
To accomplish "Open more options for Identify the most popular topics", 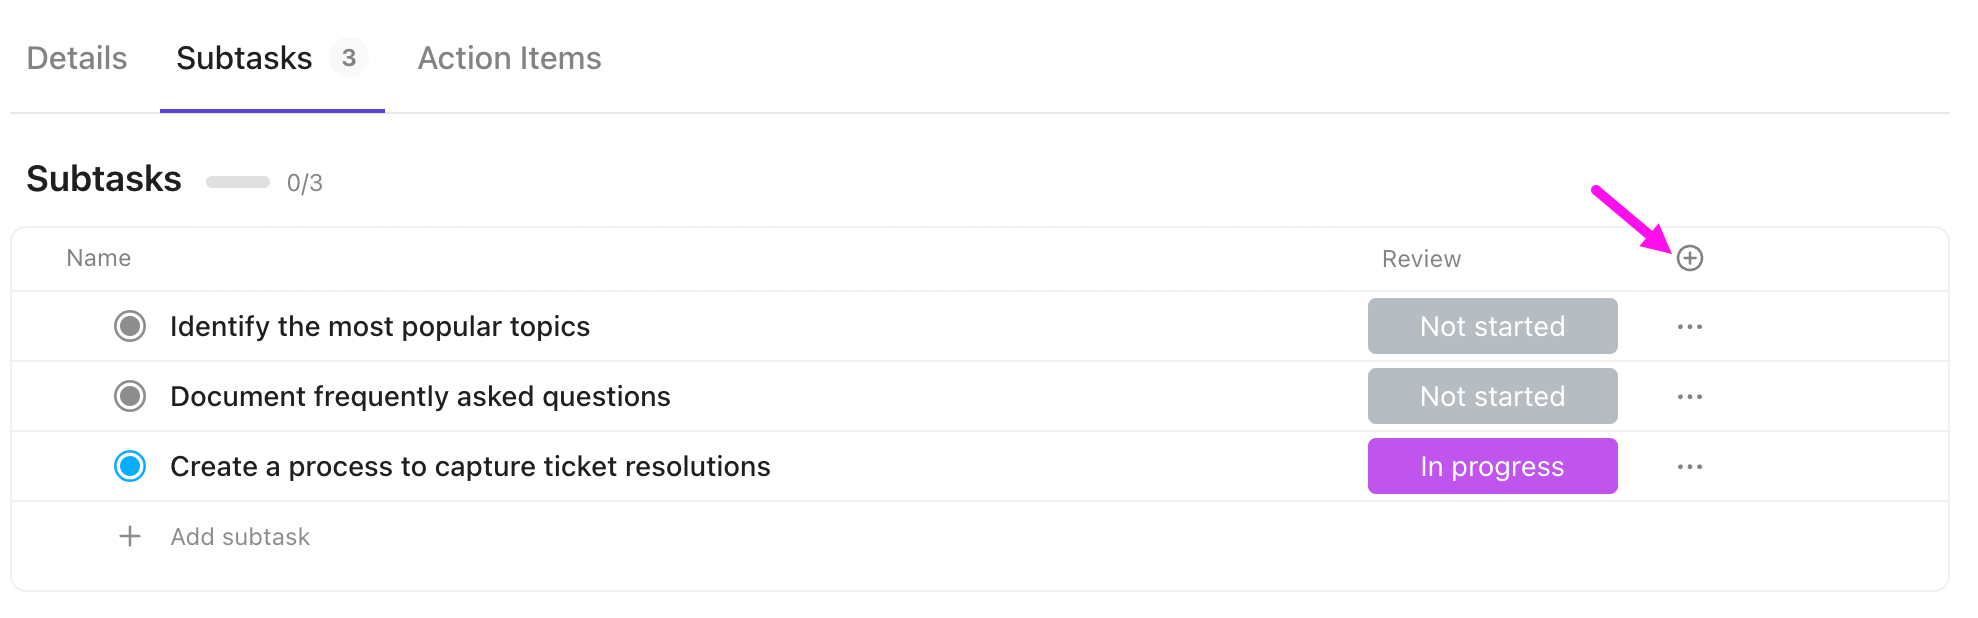I will tap(1689, 327).
